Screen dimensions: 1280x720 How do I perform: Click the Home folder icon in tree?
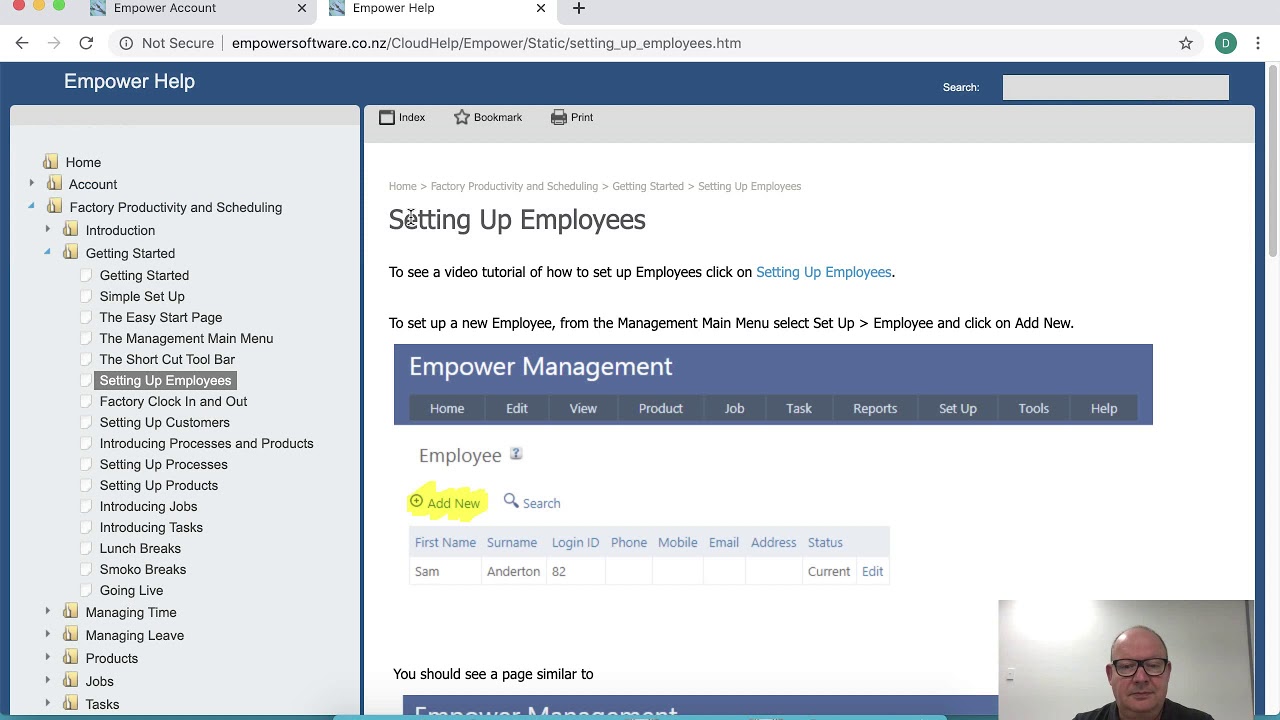click(x=50, y=162)
